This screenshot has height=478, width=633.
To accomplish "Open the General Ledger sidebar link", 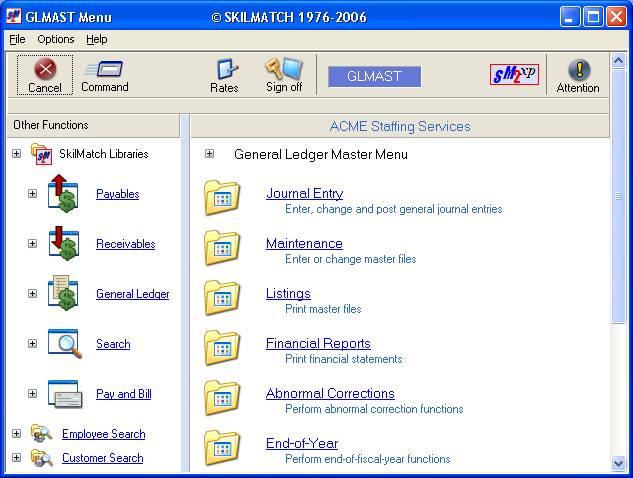I will coord(132,294).
